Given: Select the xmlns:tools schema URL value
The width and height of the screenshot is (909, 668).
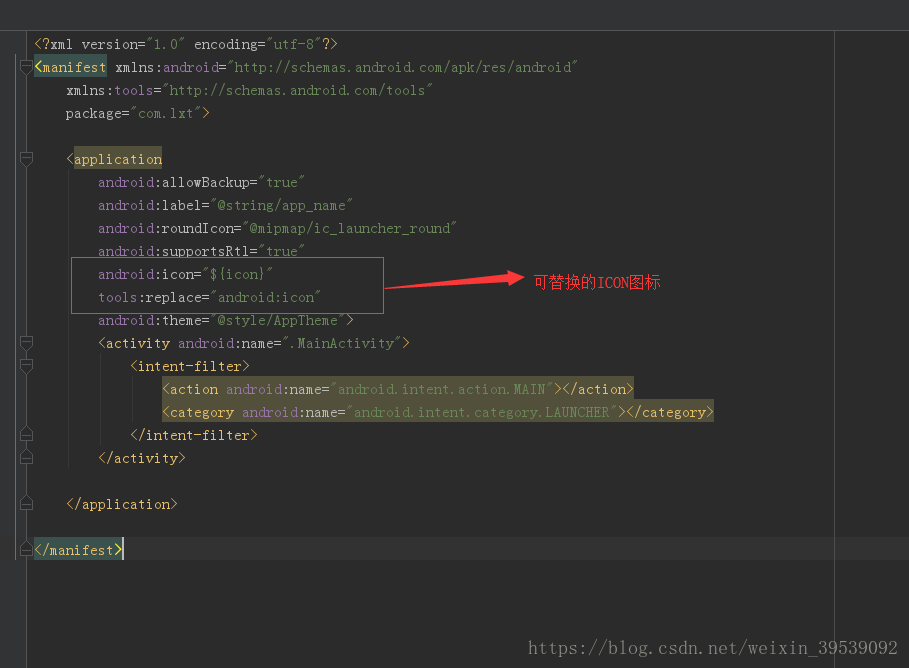Looking at the screenshot, I should pos(297,90).
